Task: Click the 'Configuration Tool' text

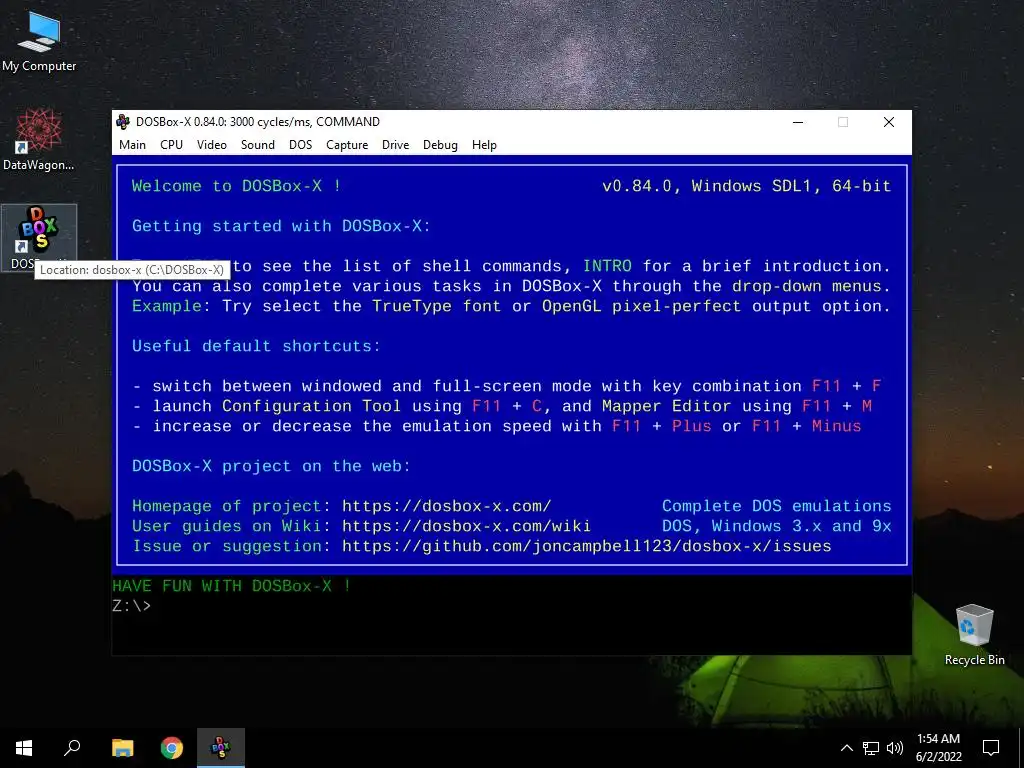Action: (x=312, y=406)
